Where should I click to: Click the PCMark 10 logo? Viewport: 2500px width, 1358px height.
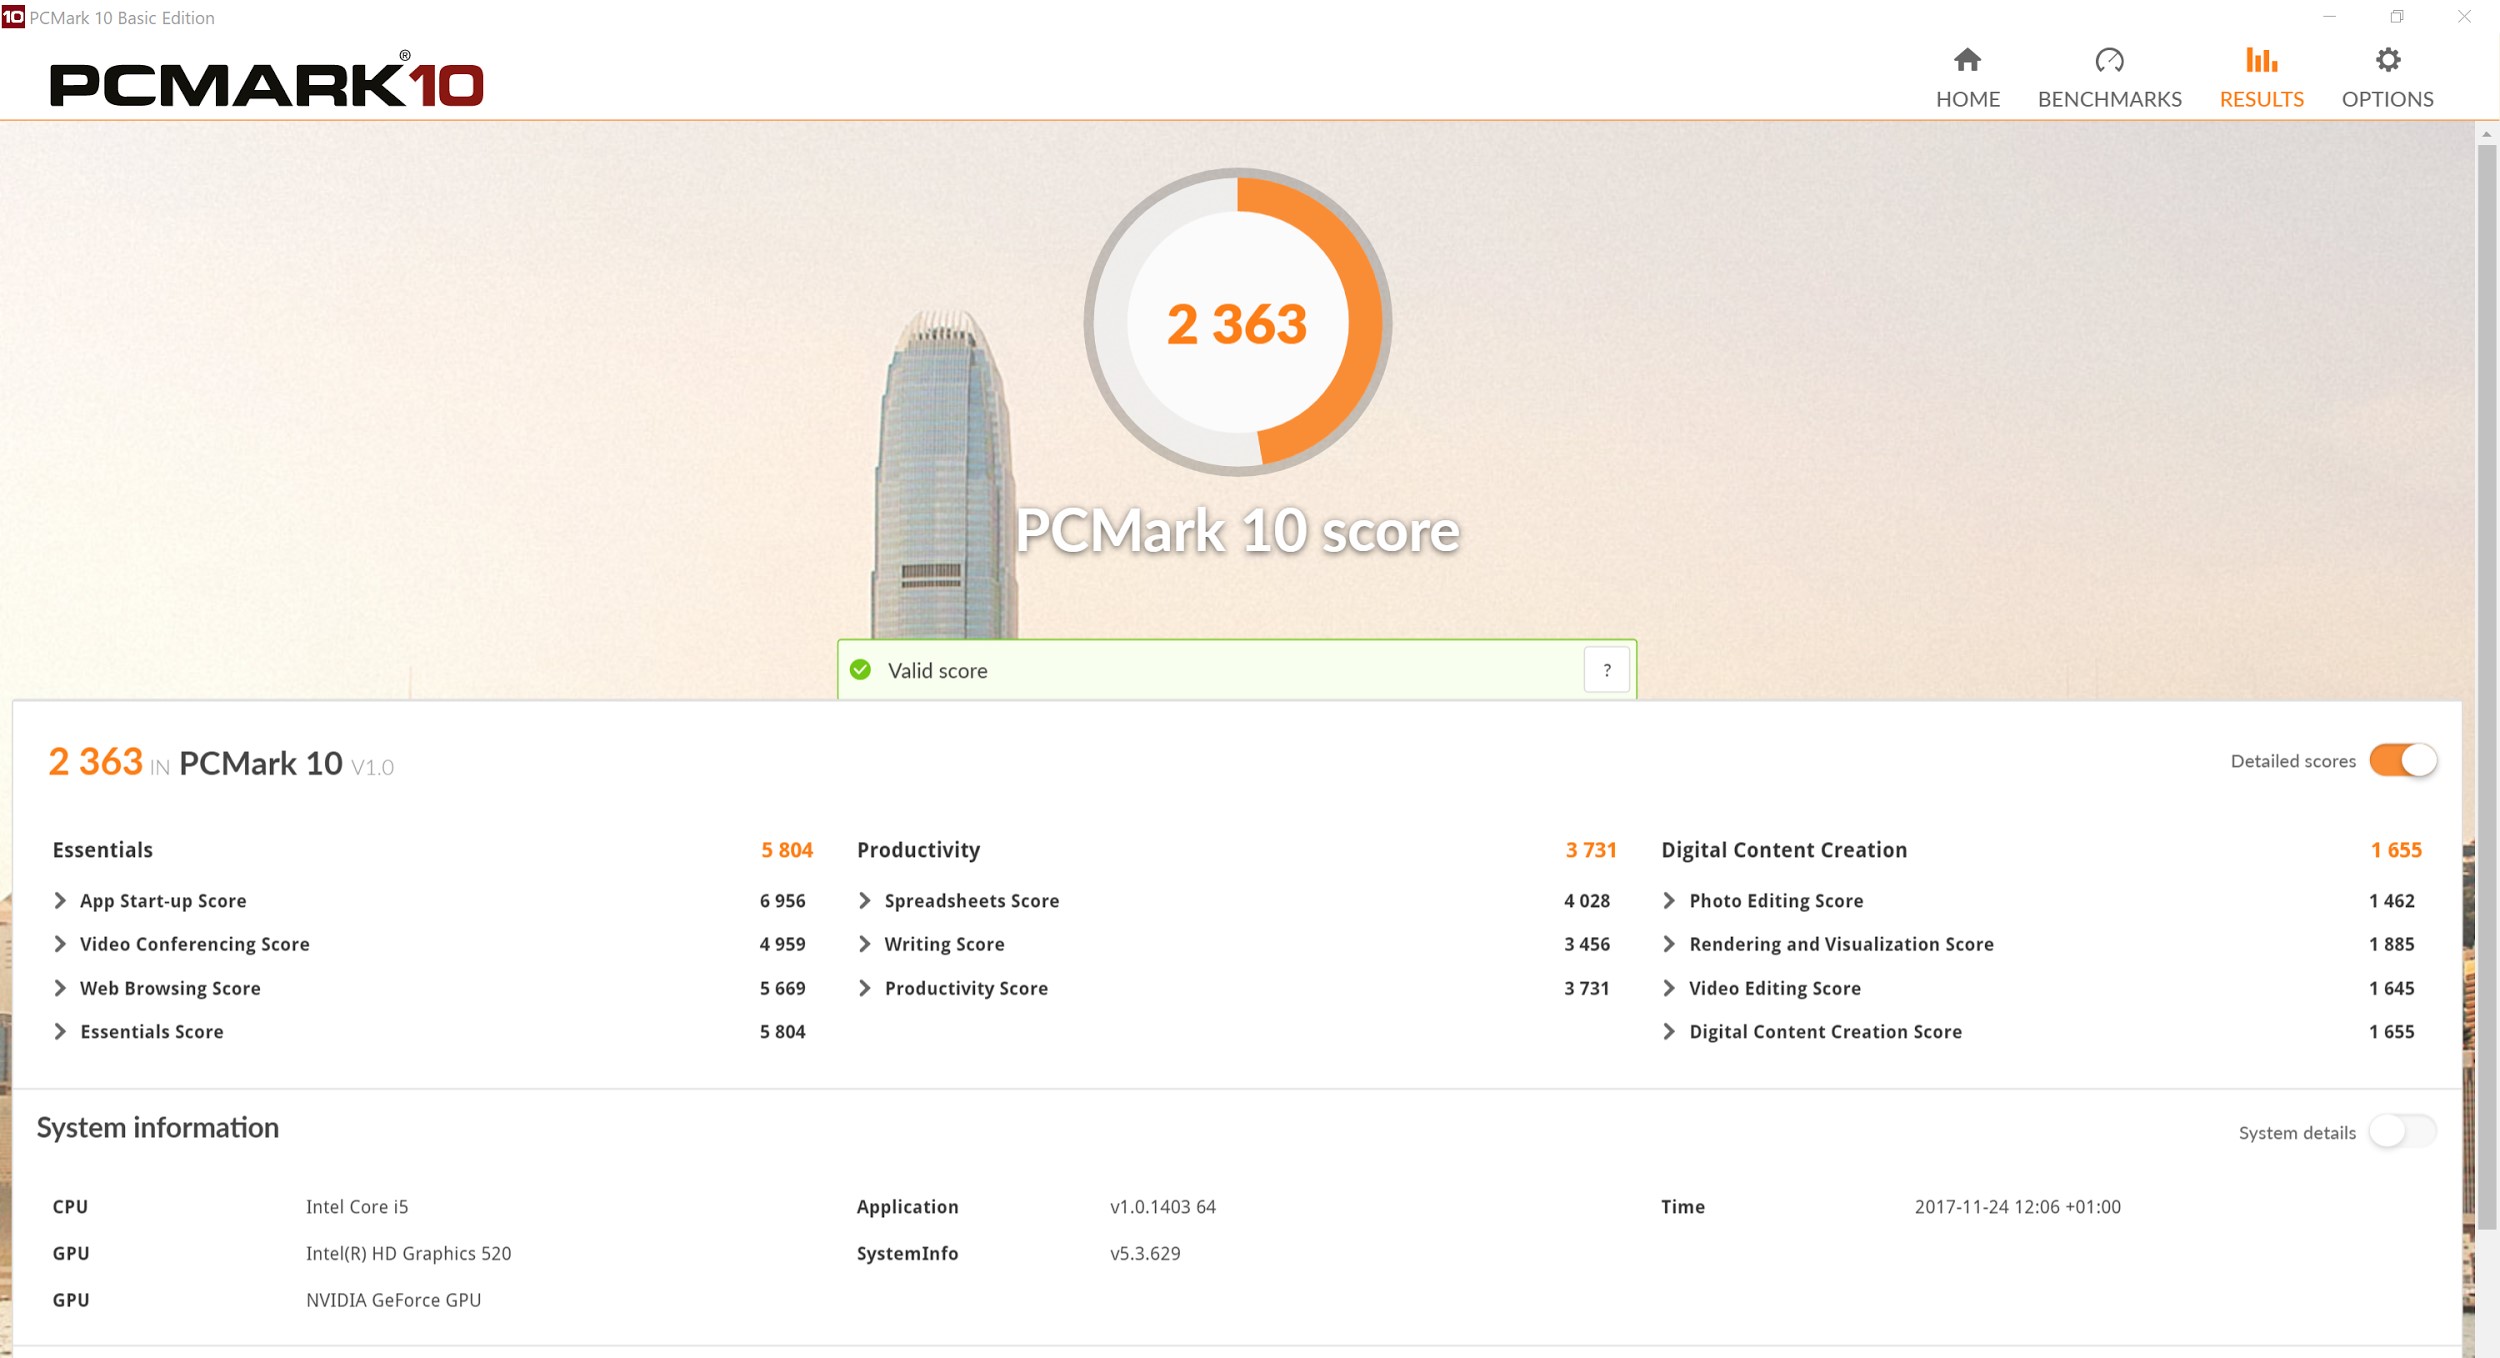267,80
